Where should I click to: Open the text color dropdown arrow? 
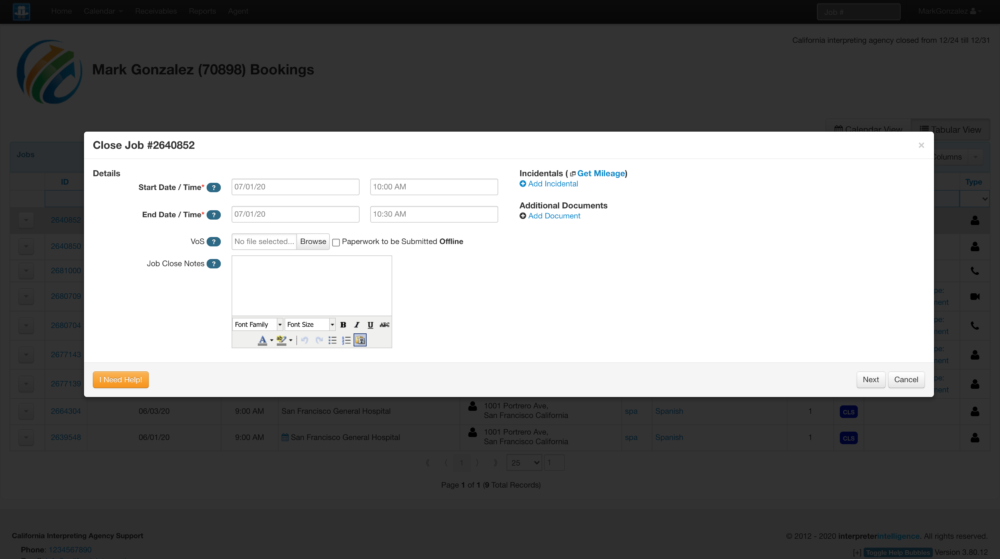[272, 340]
